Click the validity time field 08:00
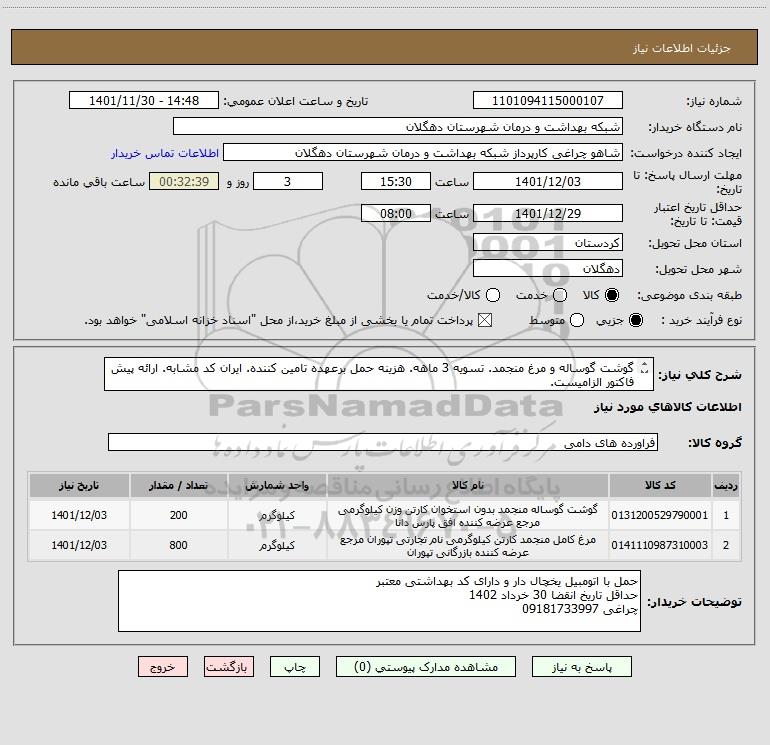770x745 pixels. pyautogui.click(x=396, y=213)
